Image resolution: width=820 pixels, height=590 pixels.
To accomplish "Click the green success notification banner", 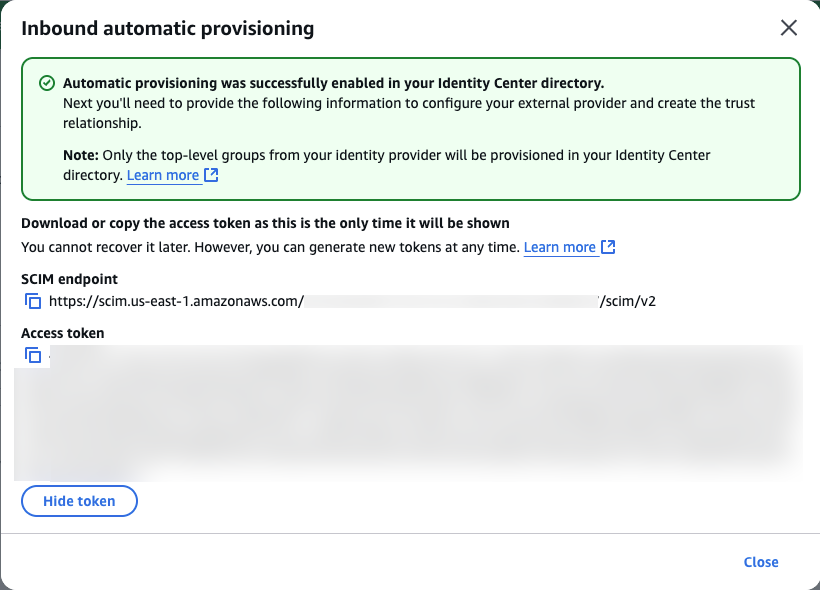I will click(x=410, y=128).
